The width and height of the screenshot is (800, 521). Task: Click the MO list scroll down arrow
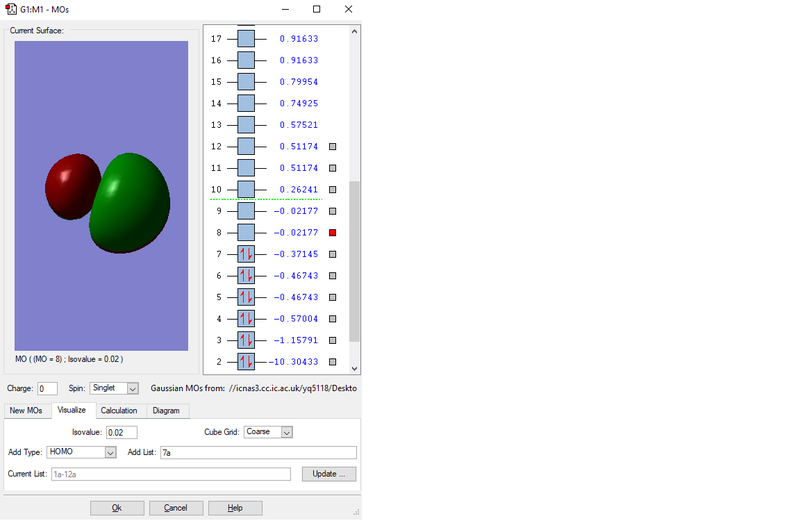coord(355,368)
